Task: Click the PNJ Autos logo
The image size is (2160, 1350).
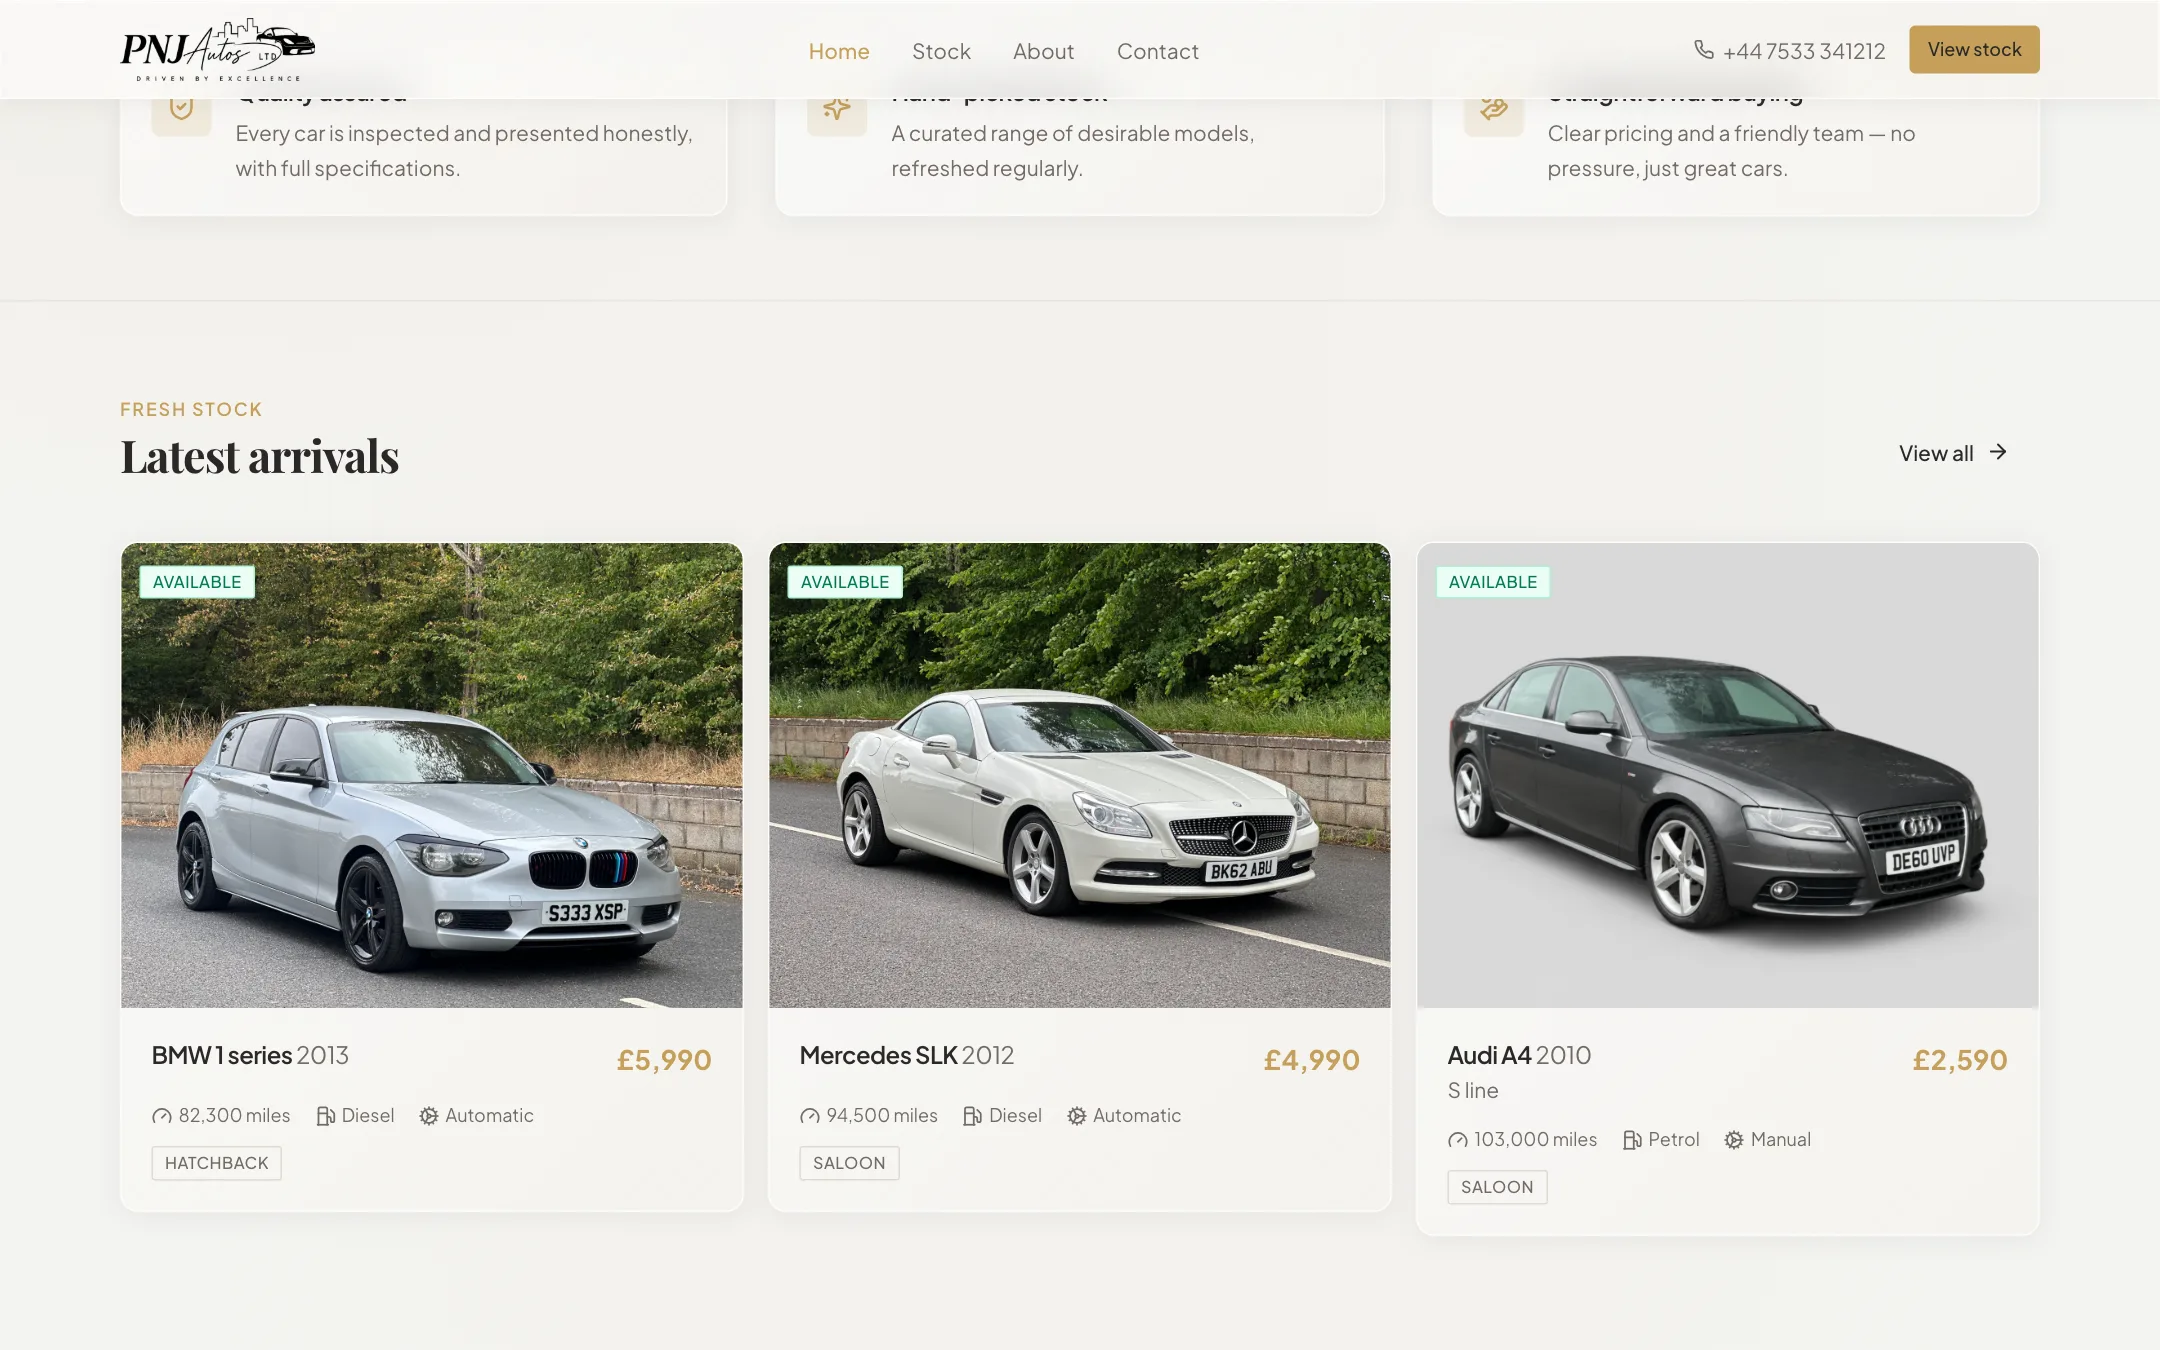Action: coord(217,50)
